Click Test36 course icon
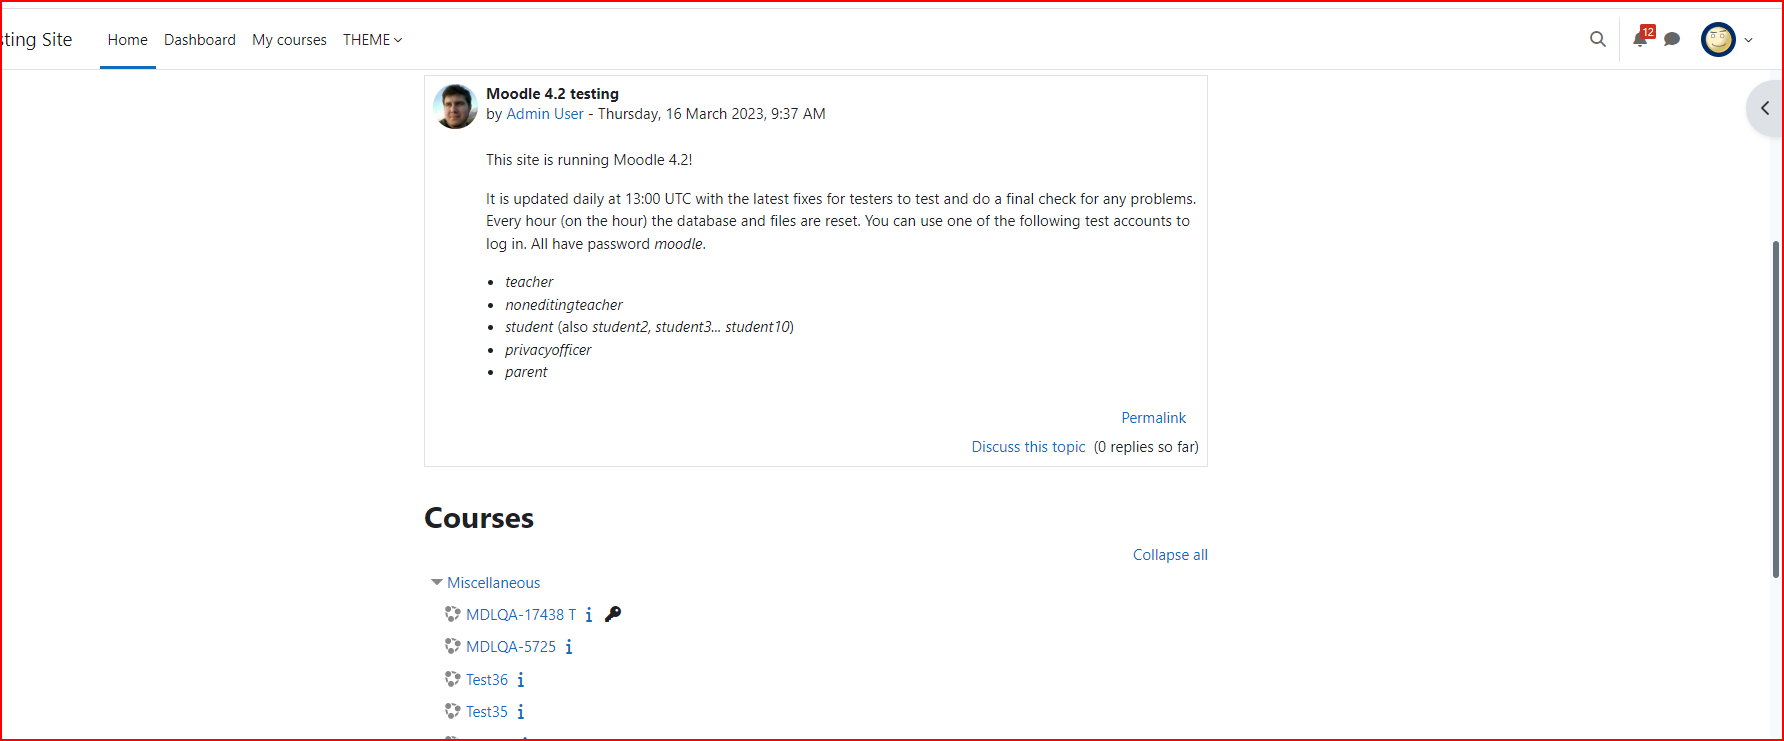Viewport: 1784px width, 741px height. (x=452, y=679)
